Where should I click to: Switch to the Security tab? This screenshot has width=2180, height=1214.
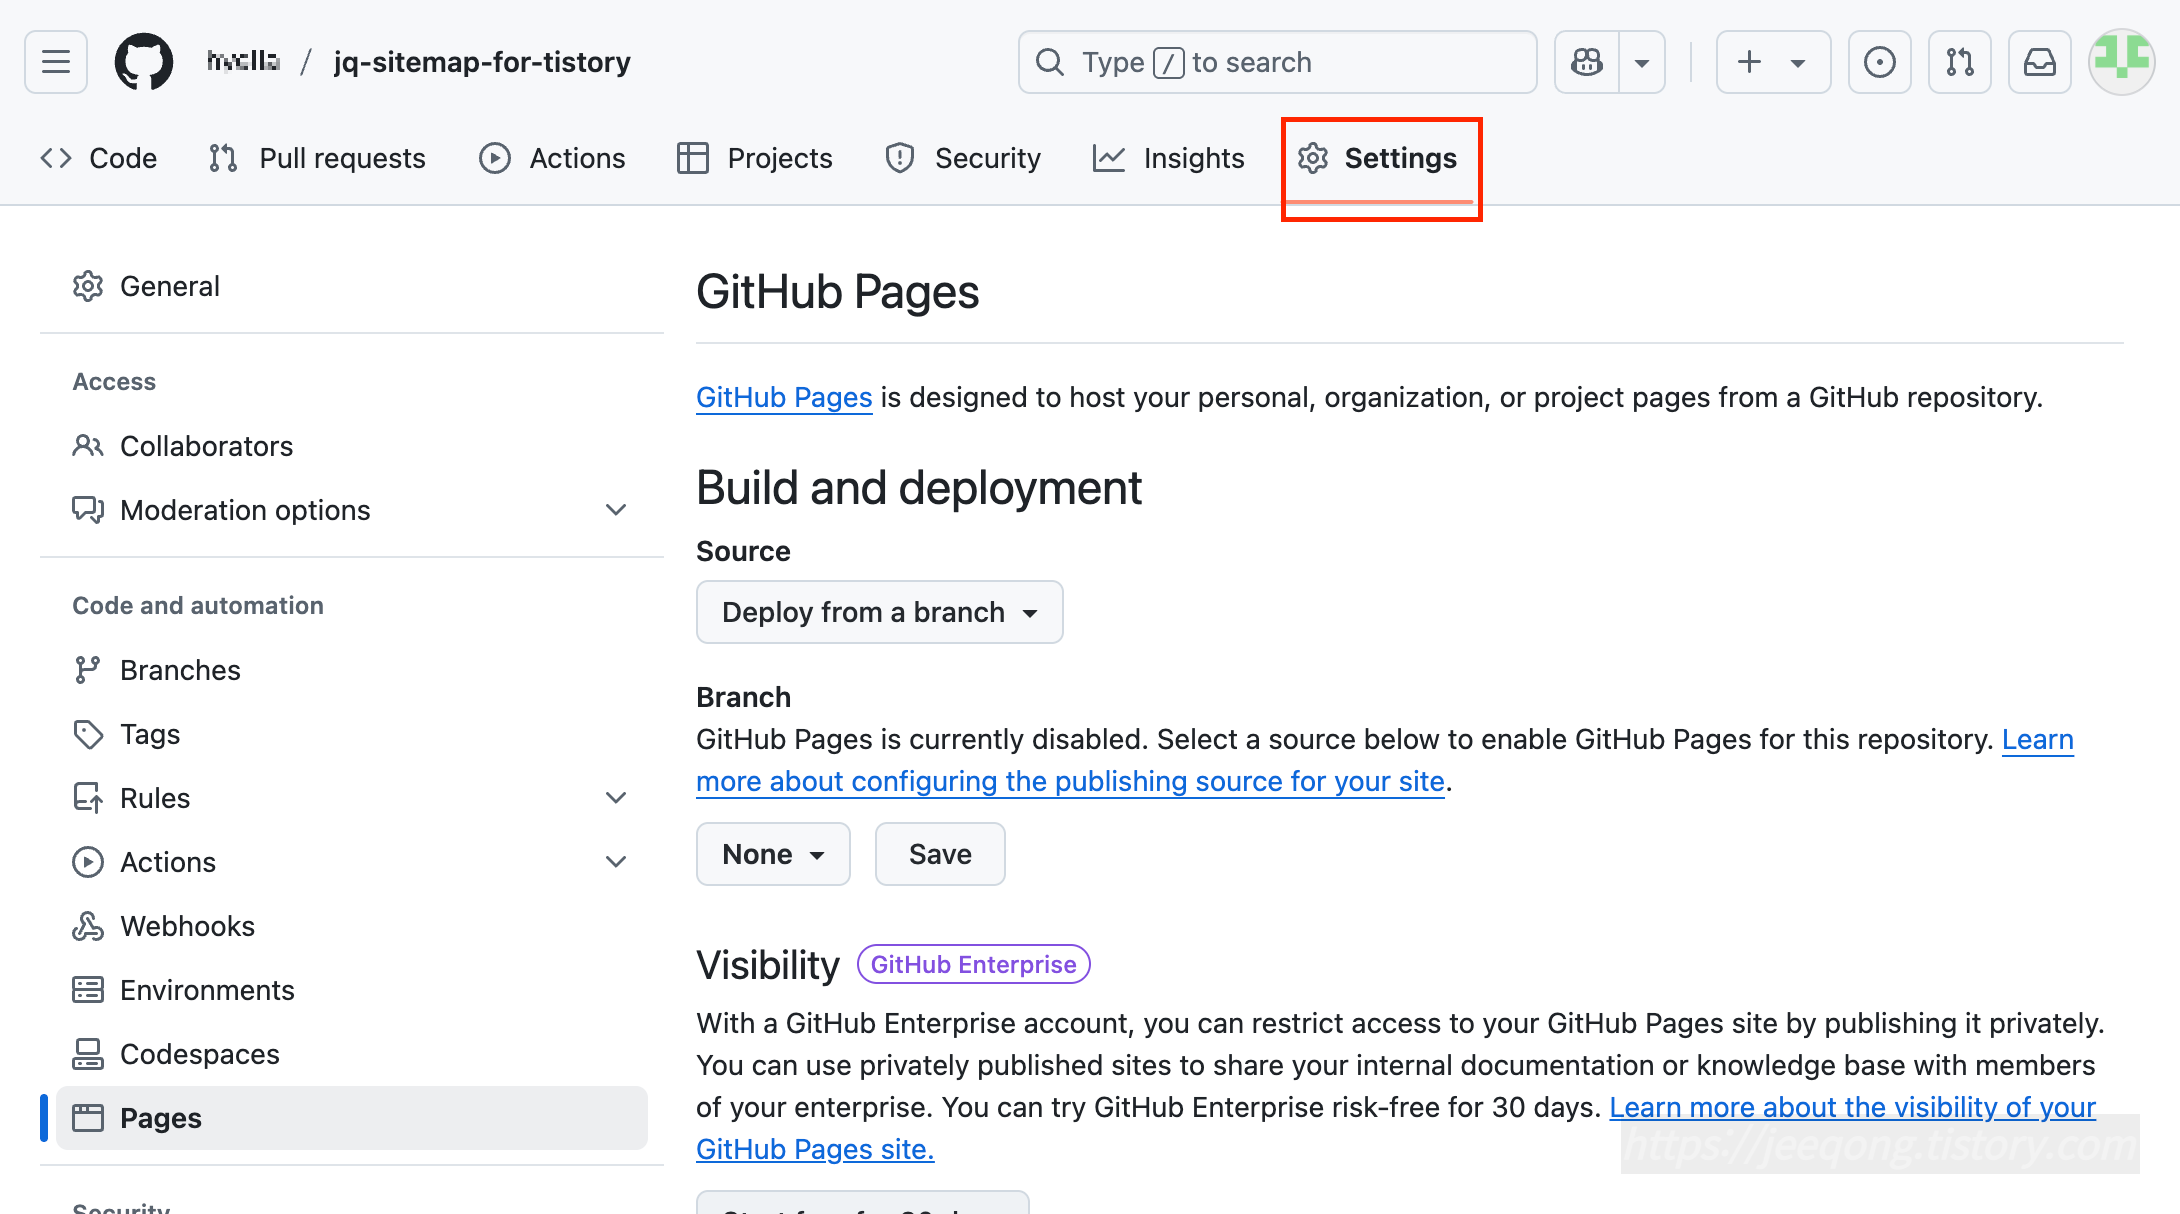tap(963, 158)
